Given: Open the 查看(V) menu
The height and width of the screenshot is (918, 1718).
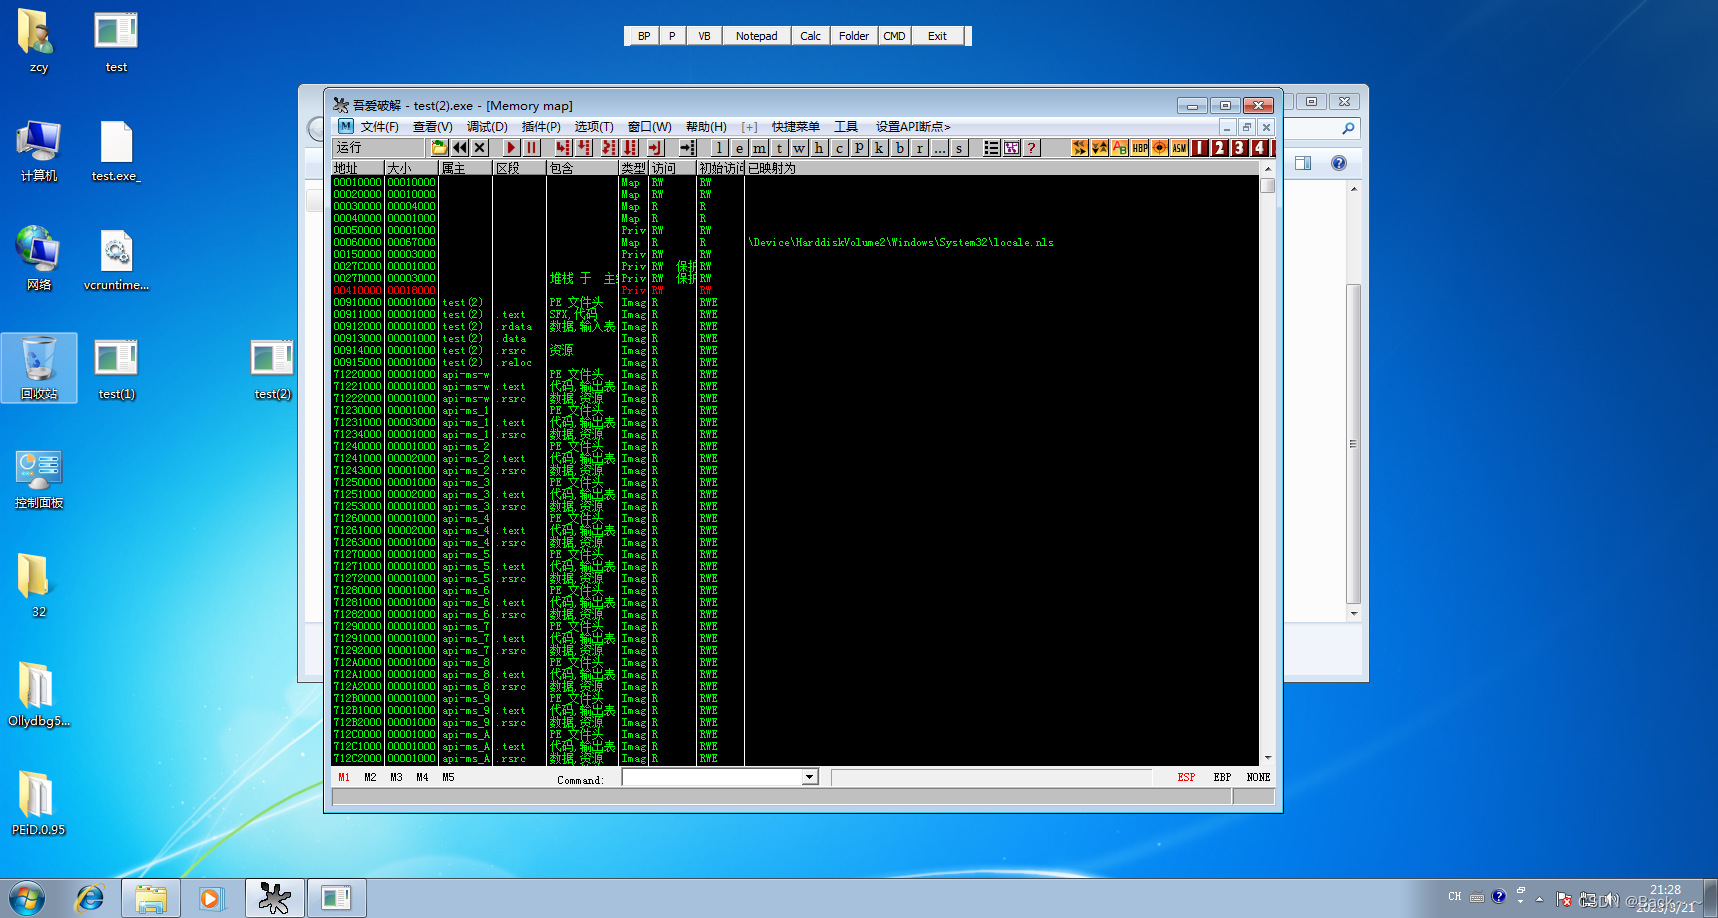Looking at the screenshot, I should (432, 127).
